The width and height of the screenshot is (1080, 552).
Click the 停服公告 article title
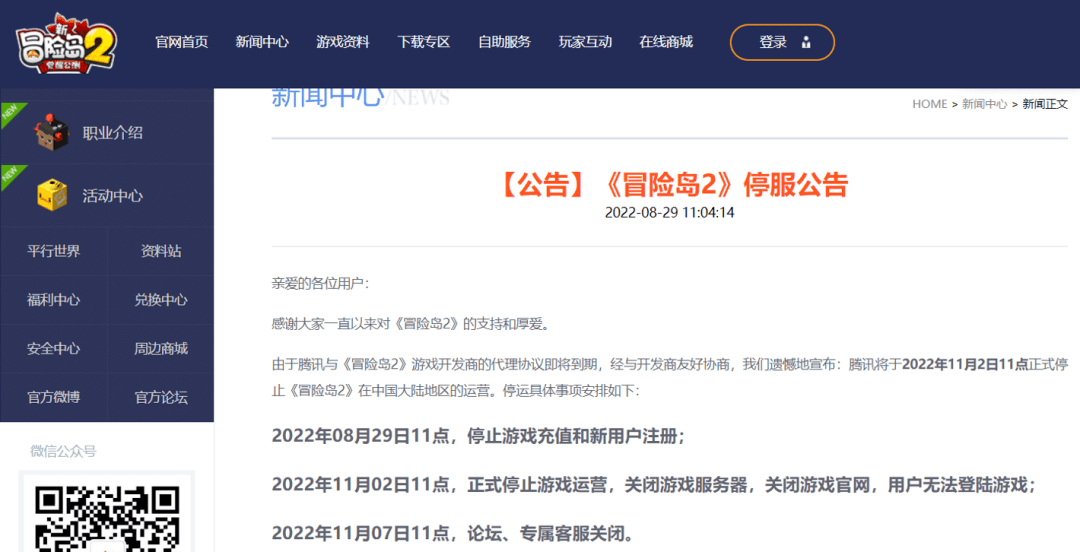pyautogui.click(x=672, y=185)
